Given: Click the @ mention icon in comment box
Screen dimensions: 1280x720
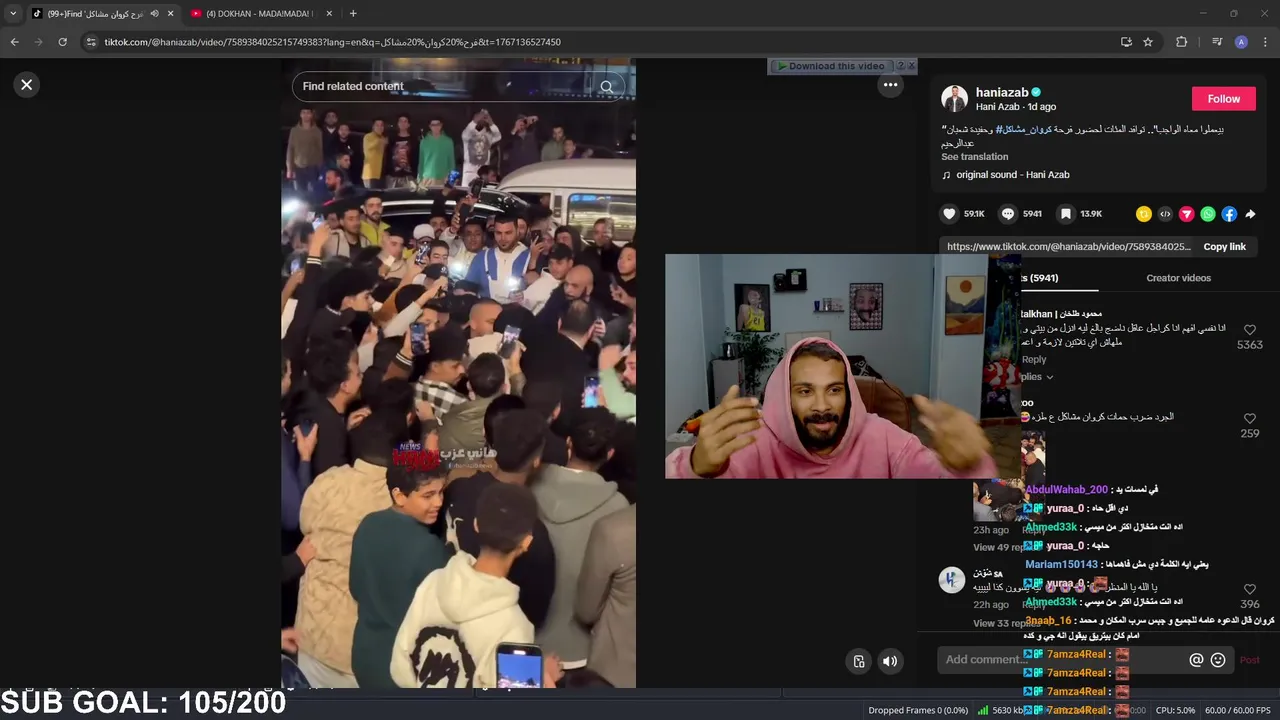Looking at the screenshot, I should 1196,660.
